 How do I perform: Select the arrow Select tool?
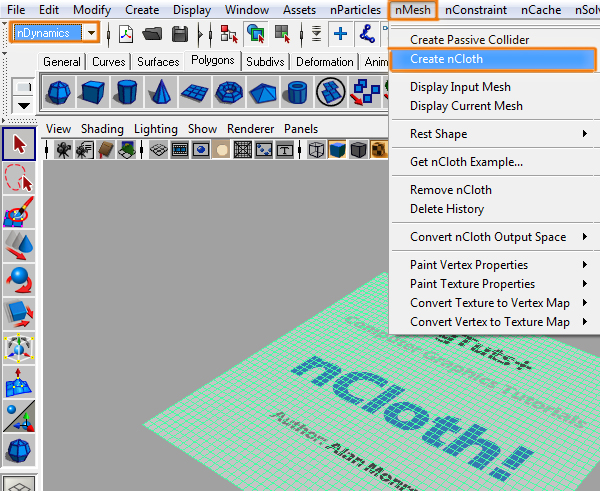19,144
